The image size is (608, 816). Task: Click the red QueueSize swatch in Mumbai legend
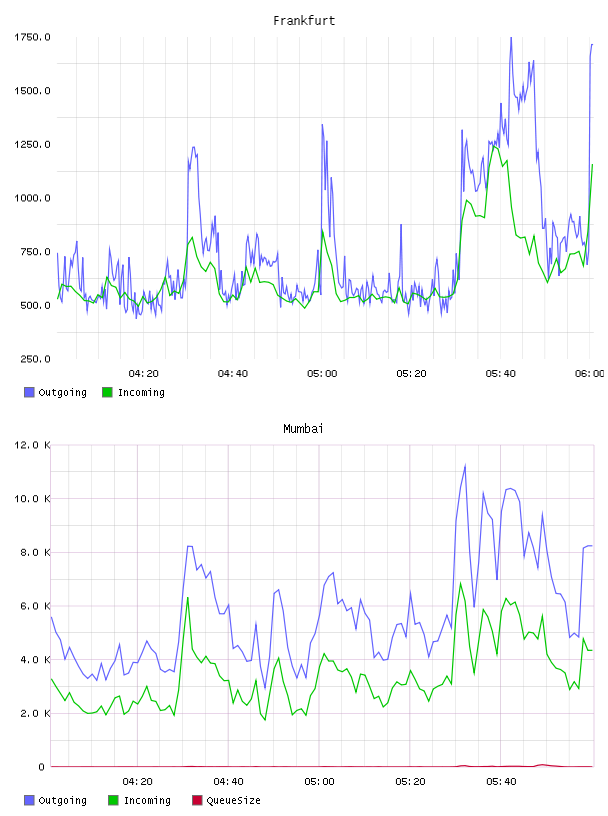pyautogui.click(x=197, y=800)
